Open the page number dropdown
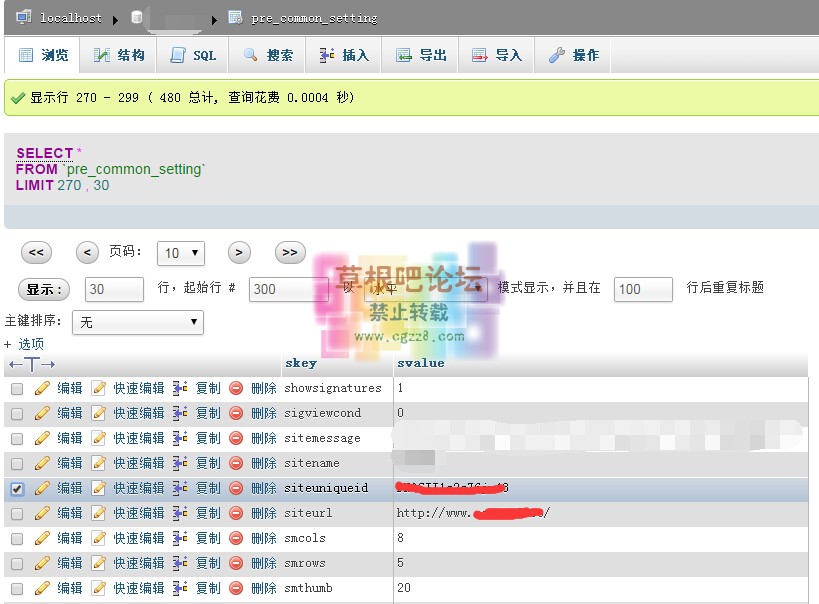Screen dimensions: 819x604 coord(181,253)
